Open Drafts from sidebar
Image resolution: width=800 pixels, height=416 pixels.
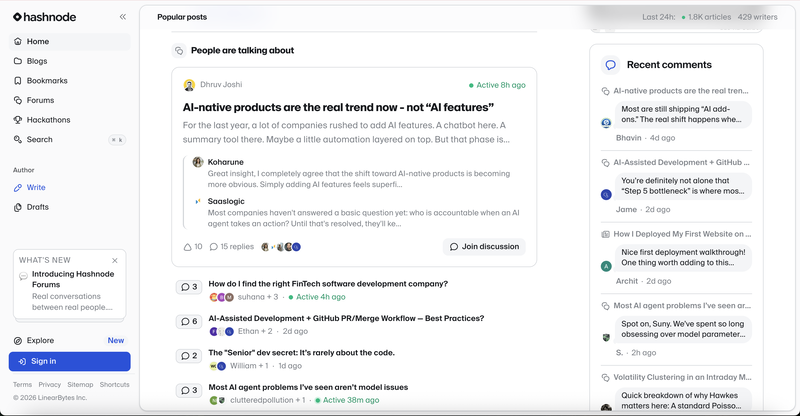pos(70,207)
